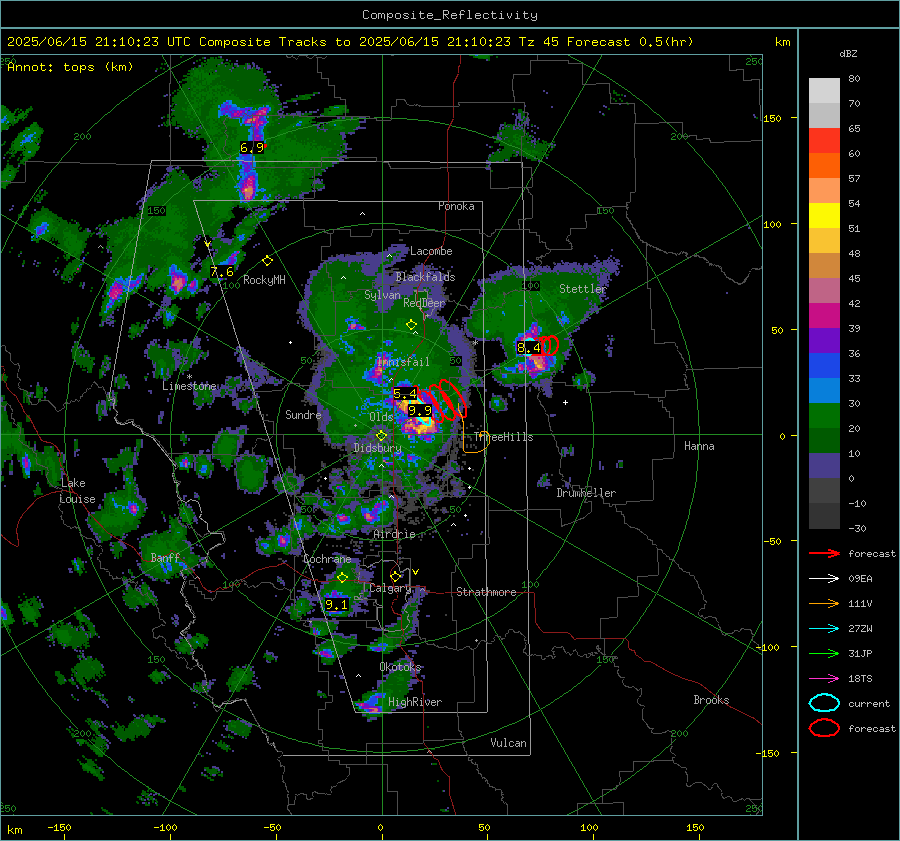Click the 9.9 storm top label
900x841 pixels.
[420, 410]
